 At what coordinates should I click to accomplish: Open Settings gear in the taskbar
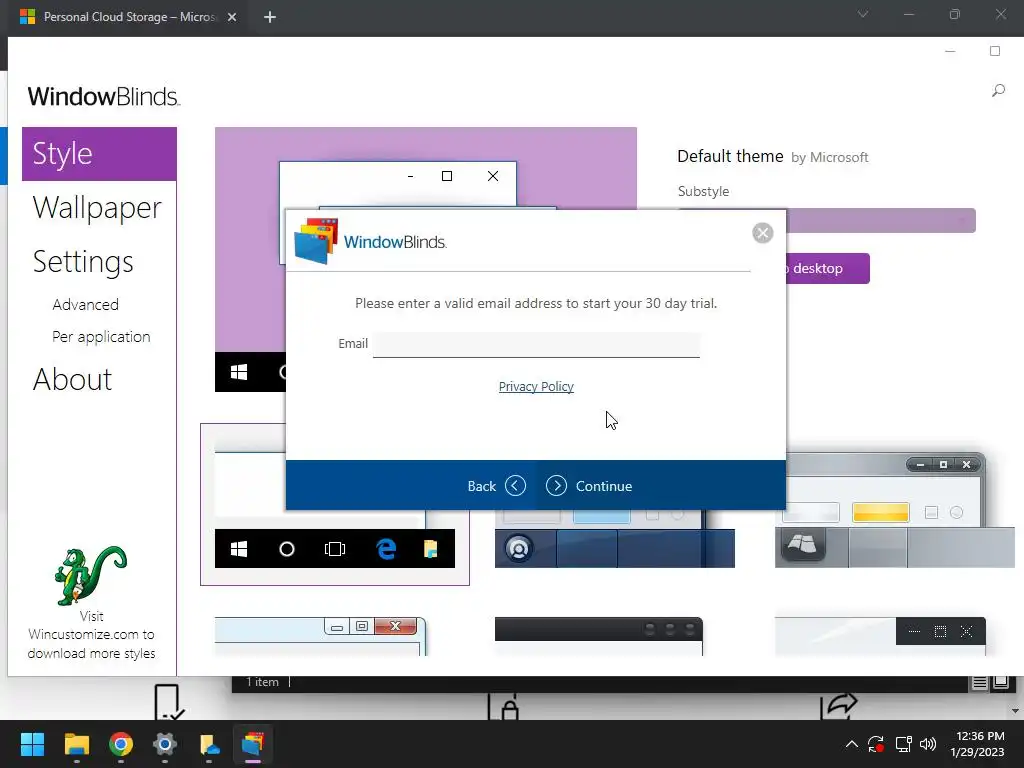tap(165, 744)
